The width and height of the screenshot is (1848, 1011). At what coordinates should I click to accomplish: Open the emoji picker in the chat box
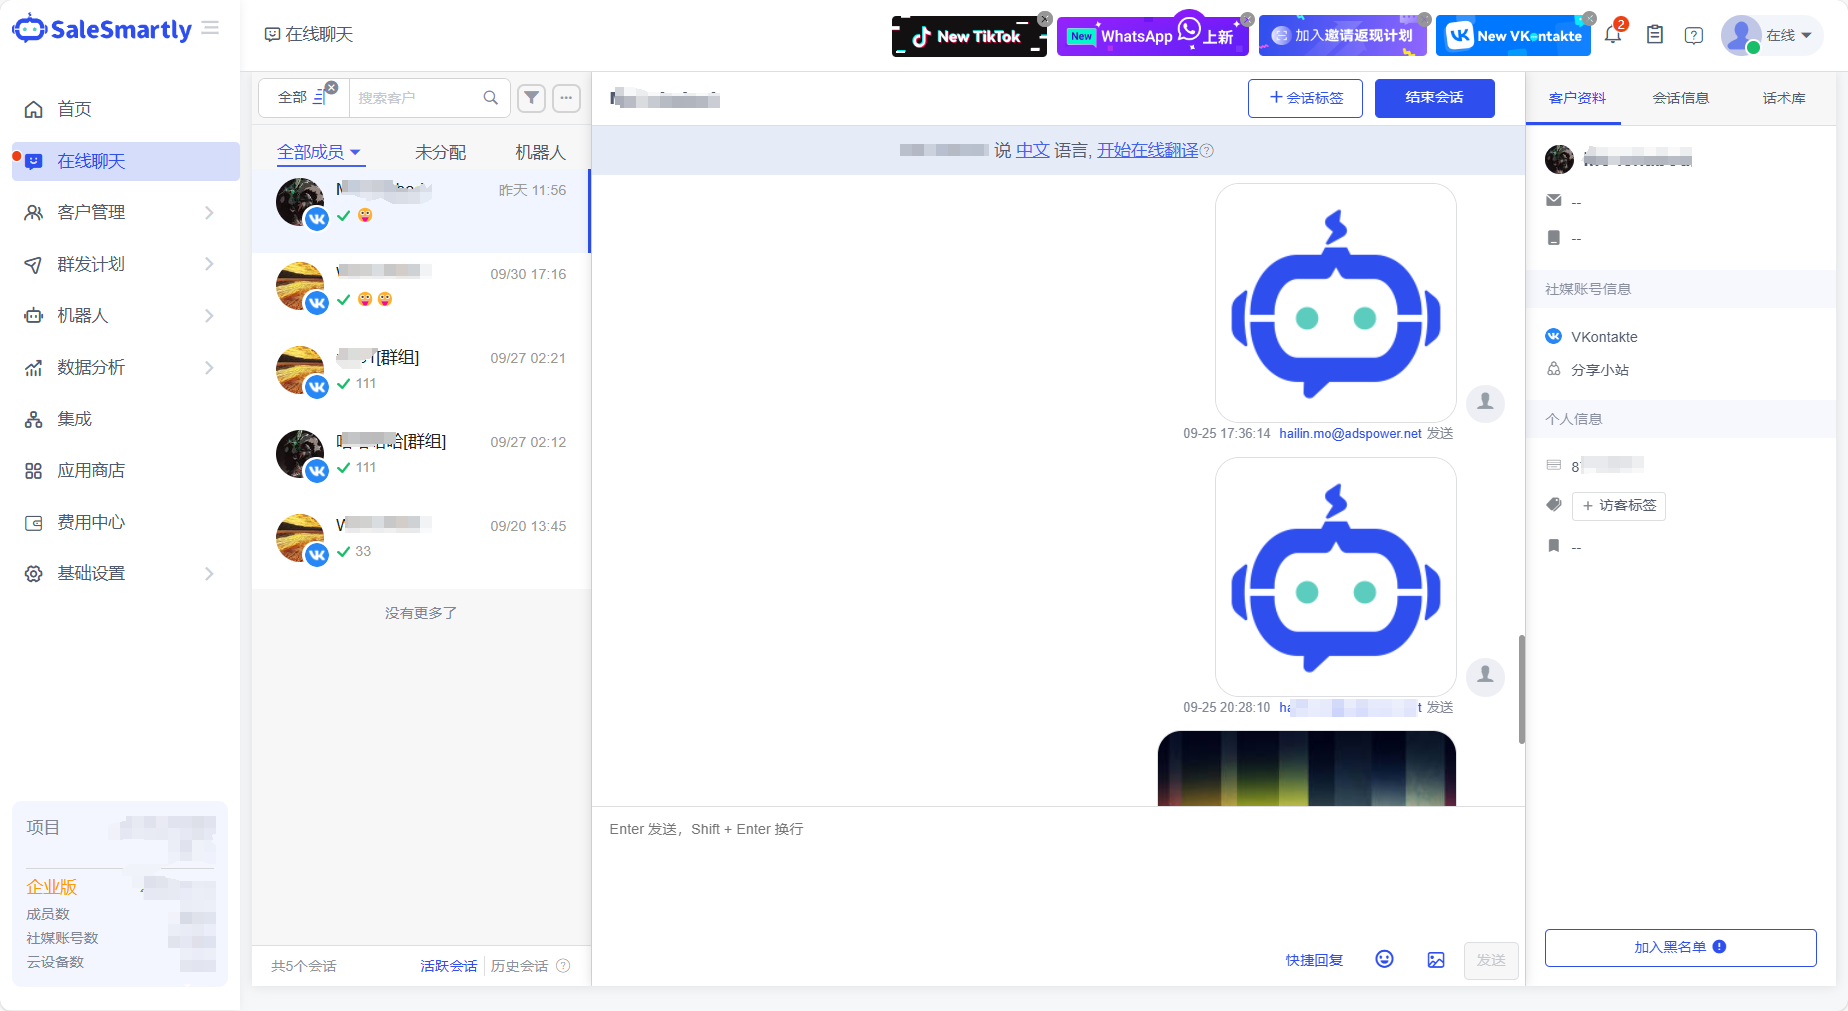point(1384,958)
